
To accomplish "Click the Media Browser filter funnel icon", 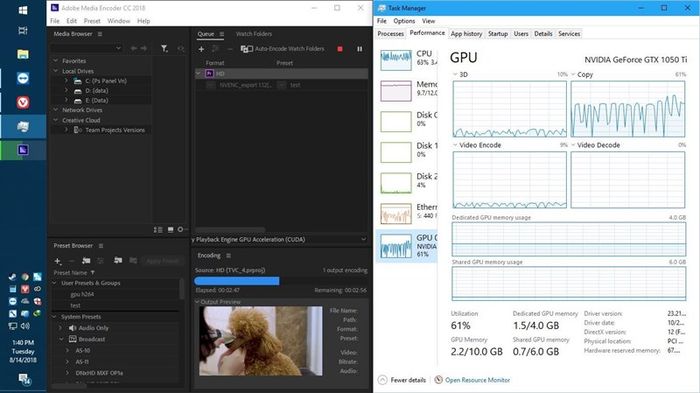I will point(164,48).
